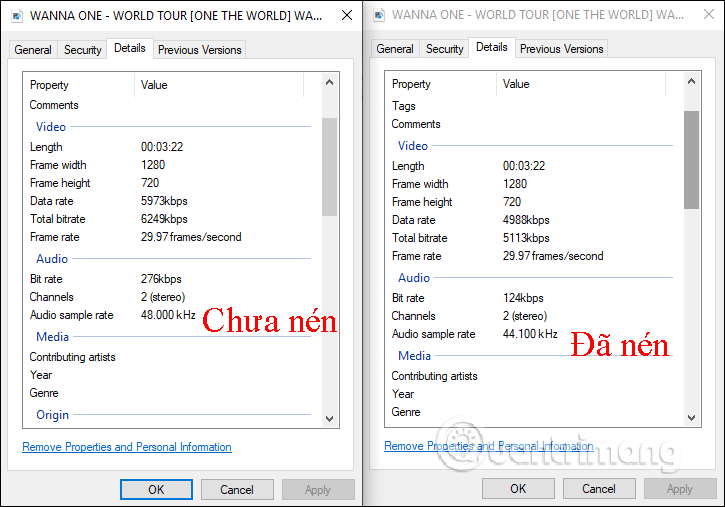Click the file icon in the right window's title bar

tap(379, 15)
